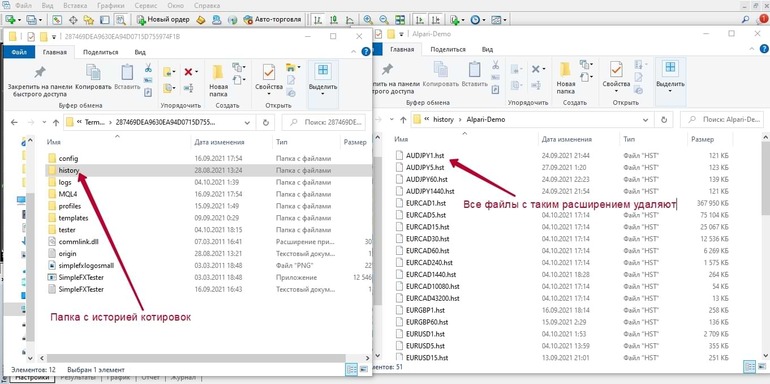Screen dimensions: 770x384
Task: Open Выделить dropdown in left window
Action: click(323, 94)
